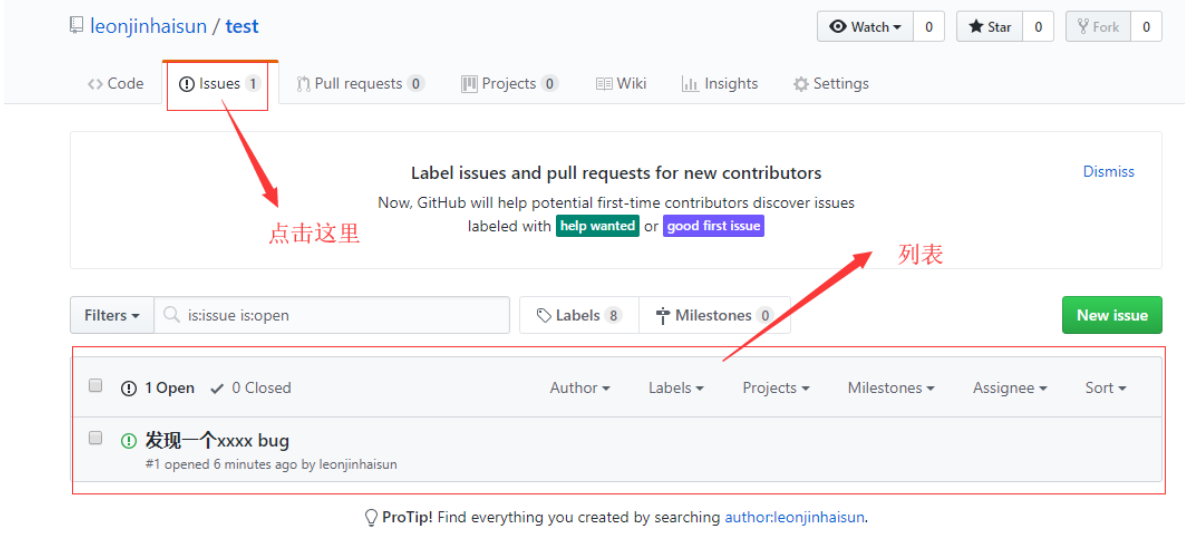Click the search magnifier icon in the filter box
The image size is (1185, 534).
pyautogui.click(x=172, y=315)
